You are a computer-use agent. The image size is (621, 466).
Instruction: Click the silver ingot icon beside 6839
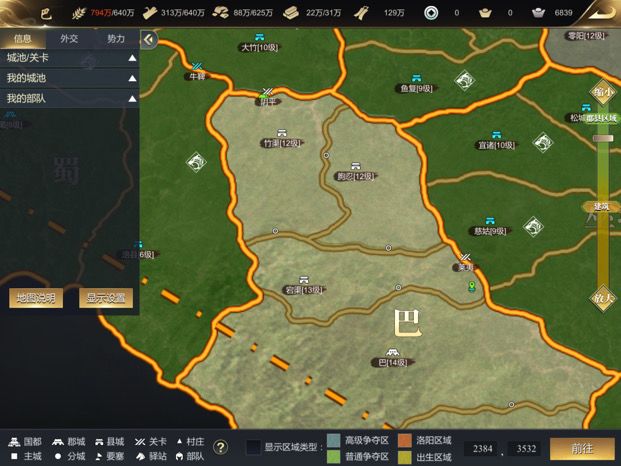click(x=539, y=13)
